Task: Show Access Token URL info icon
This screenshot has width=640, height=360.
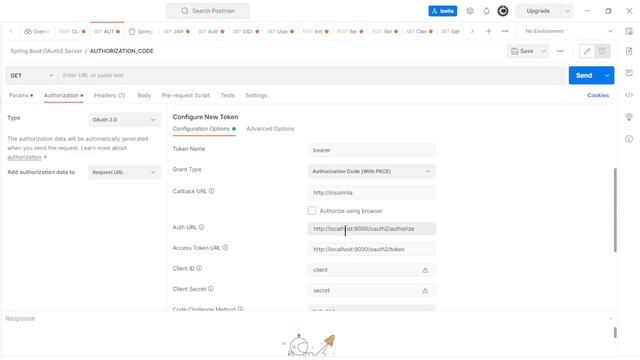Action: [x=225, y=247]
